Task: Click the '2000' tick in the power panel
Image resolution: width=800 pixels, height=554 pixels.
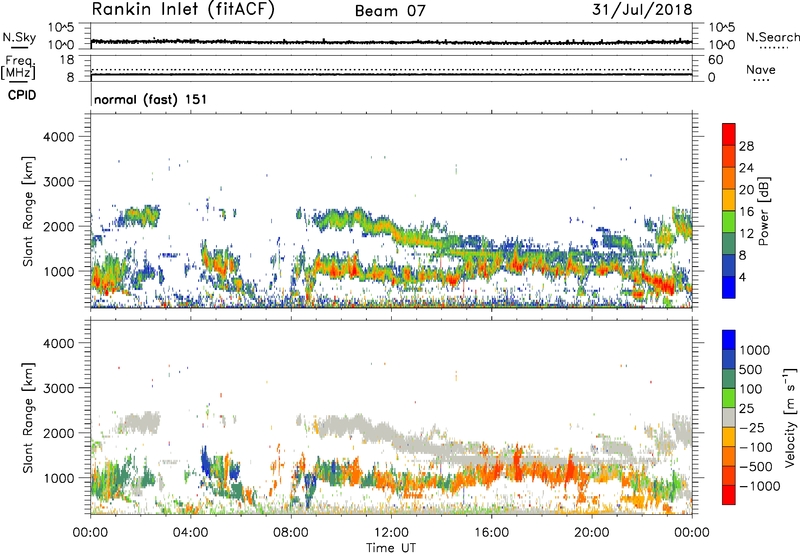Action: [59, 226]
